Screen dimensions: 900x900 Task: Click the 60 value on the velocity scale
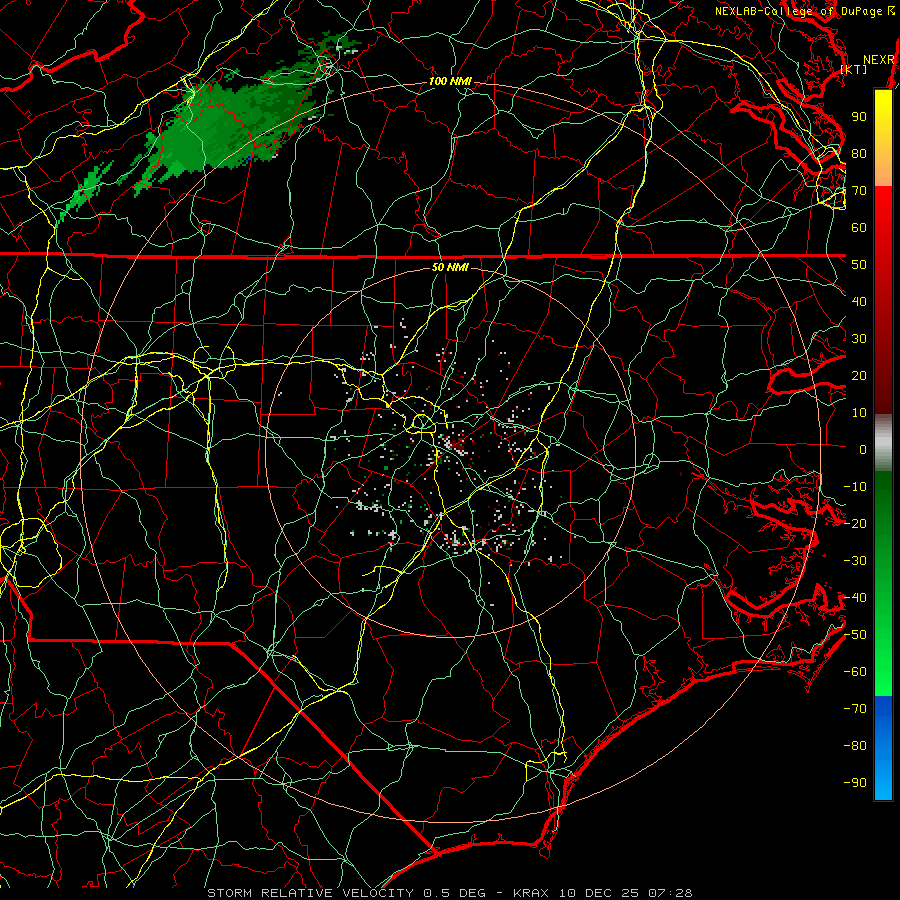tap(859, 228)
